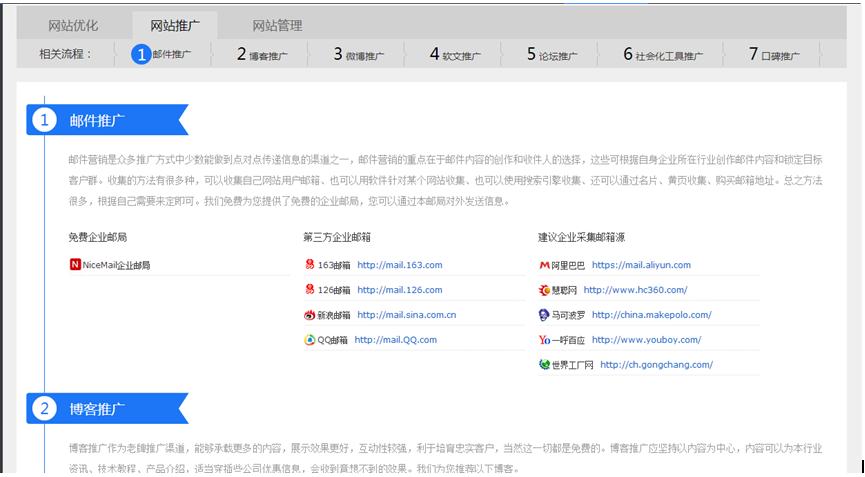Jump to step 2 博客推广
The height and width of the screenshot is (477, 865).
pos(262,54)
